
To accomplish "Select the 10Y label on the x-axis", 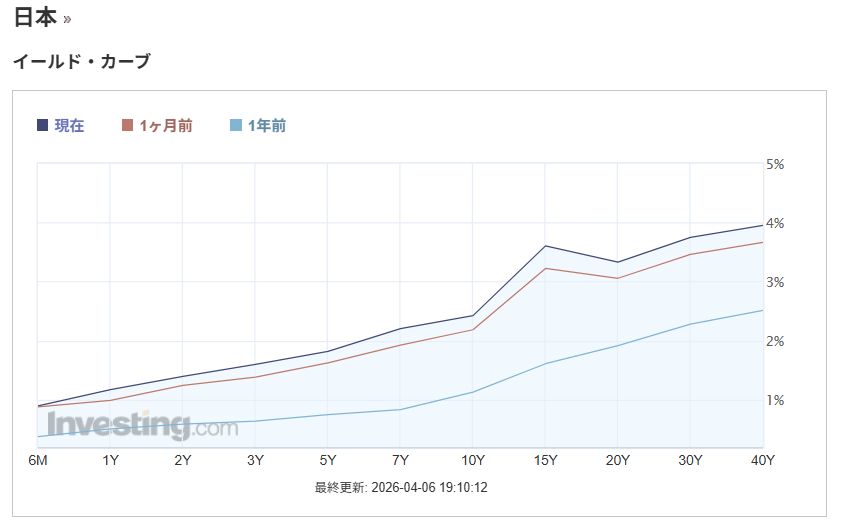I will (x=472, y=460).
